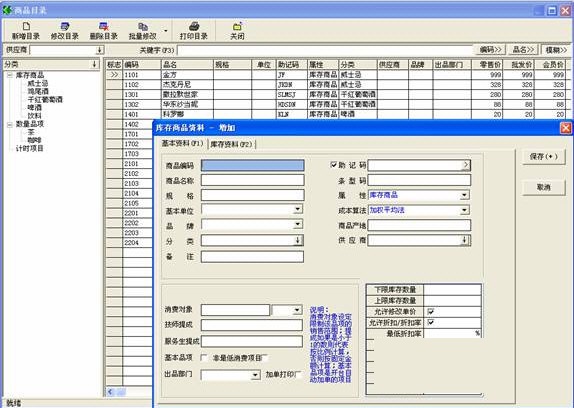Switch to the 库存资料(F2) tab
The height and width of the screenshot is (408, 574).
coord(231,144)
